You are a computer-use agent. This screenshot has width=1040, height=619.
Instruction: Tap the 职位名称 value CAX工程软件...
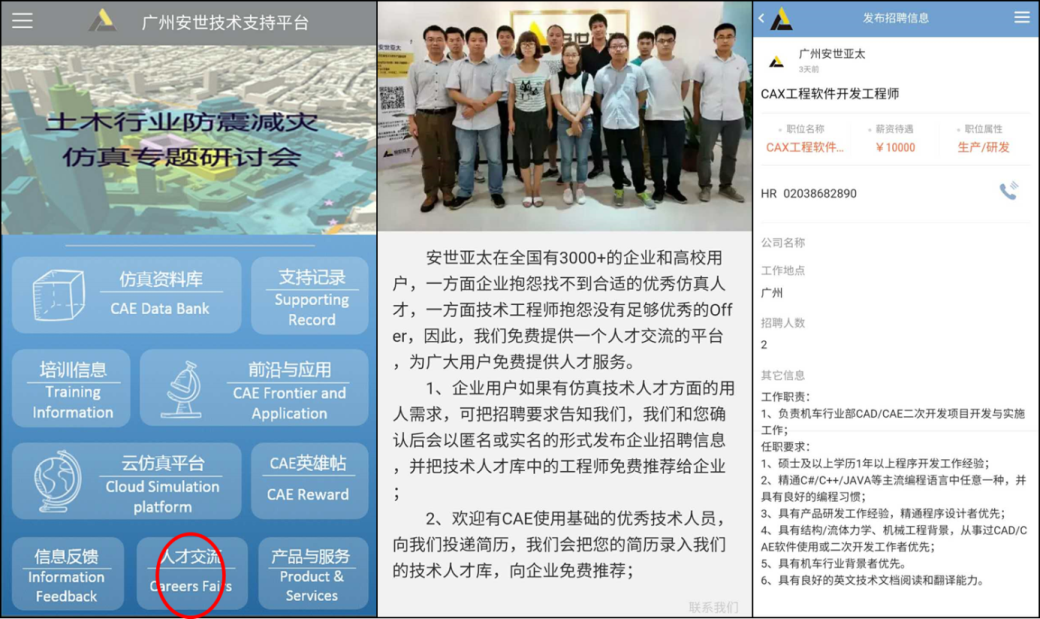805,147
